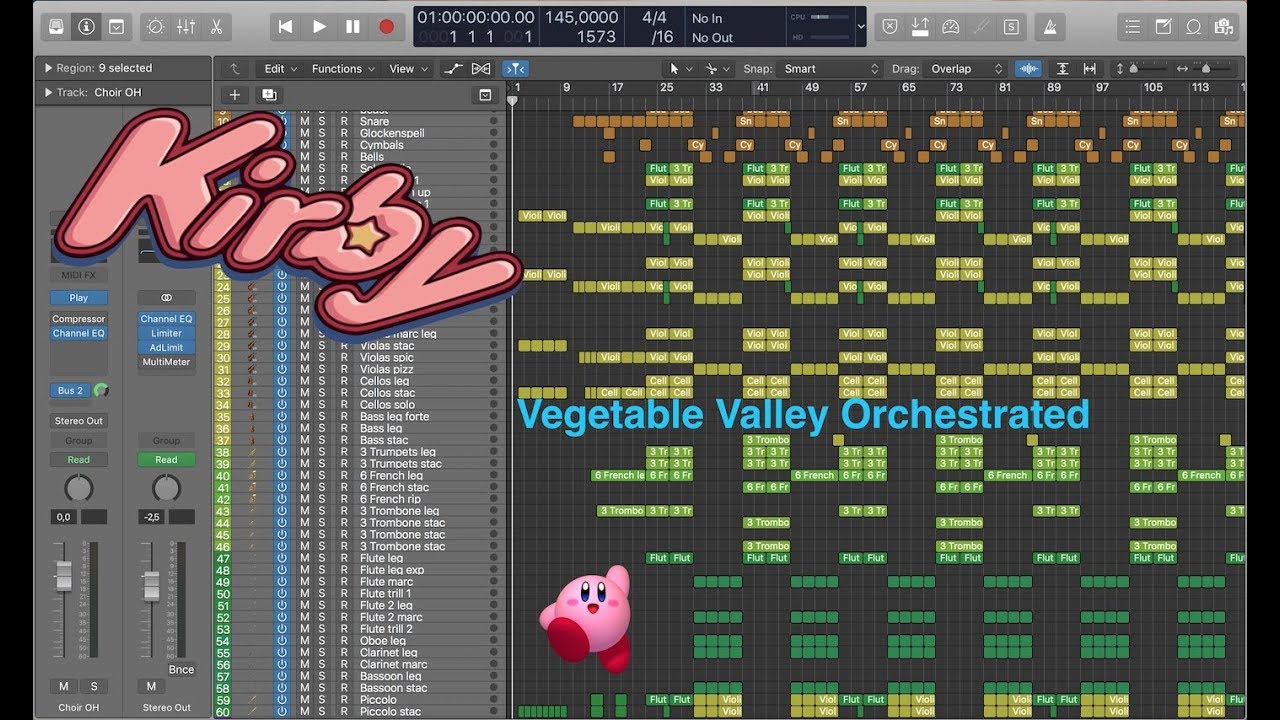The image size is (1280, 720).
Task: Toggle the Replace mode shield icon
Action: pos(891,27)
